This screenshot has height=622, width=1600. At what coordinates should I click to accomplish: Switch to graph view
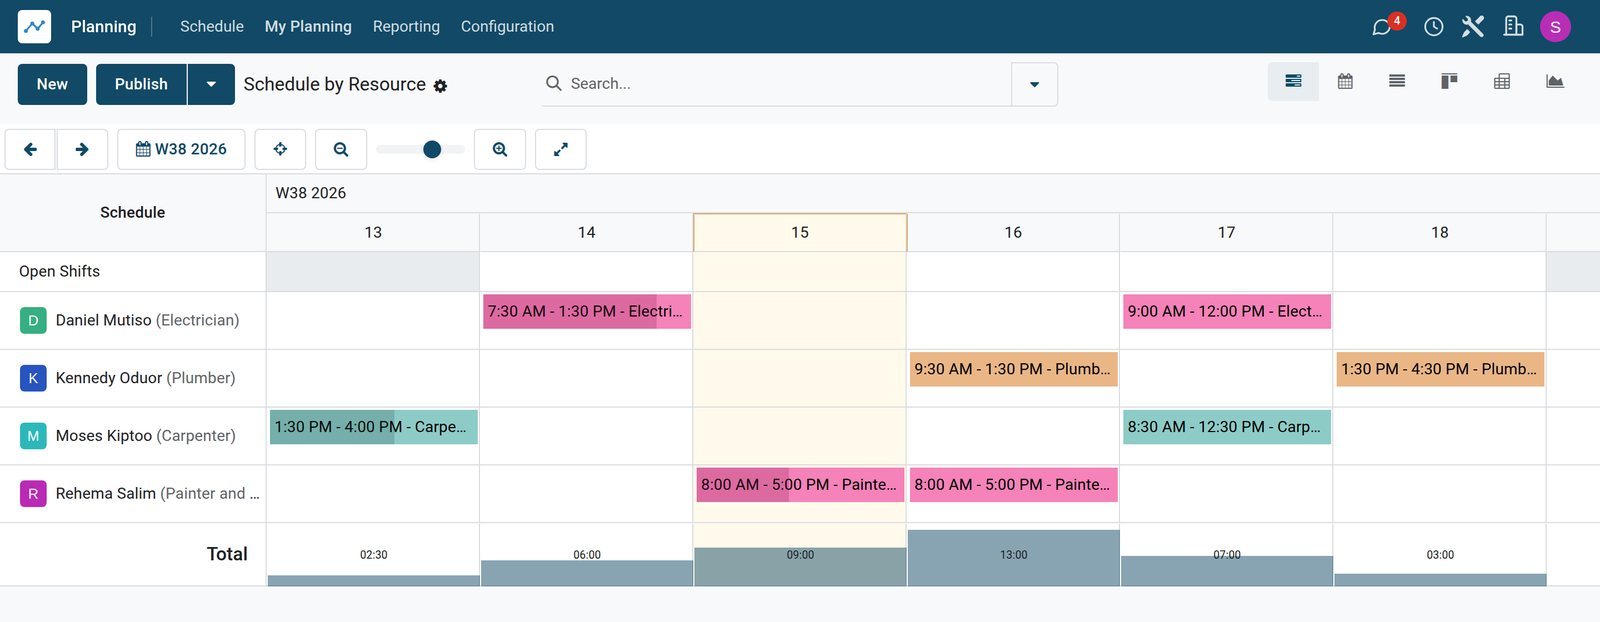click(x=1554, y=82)
